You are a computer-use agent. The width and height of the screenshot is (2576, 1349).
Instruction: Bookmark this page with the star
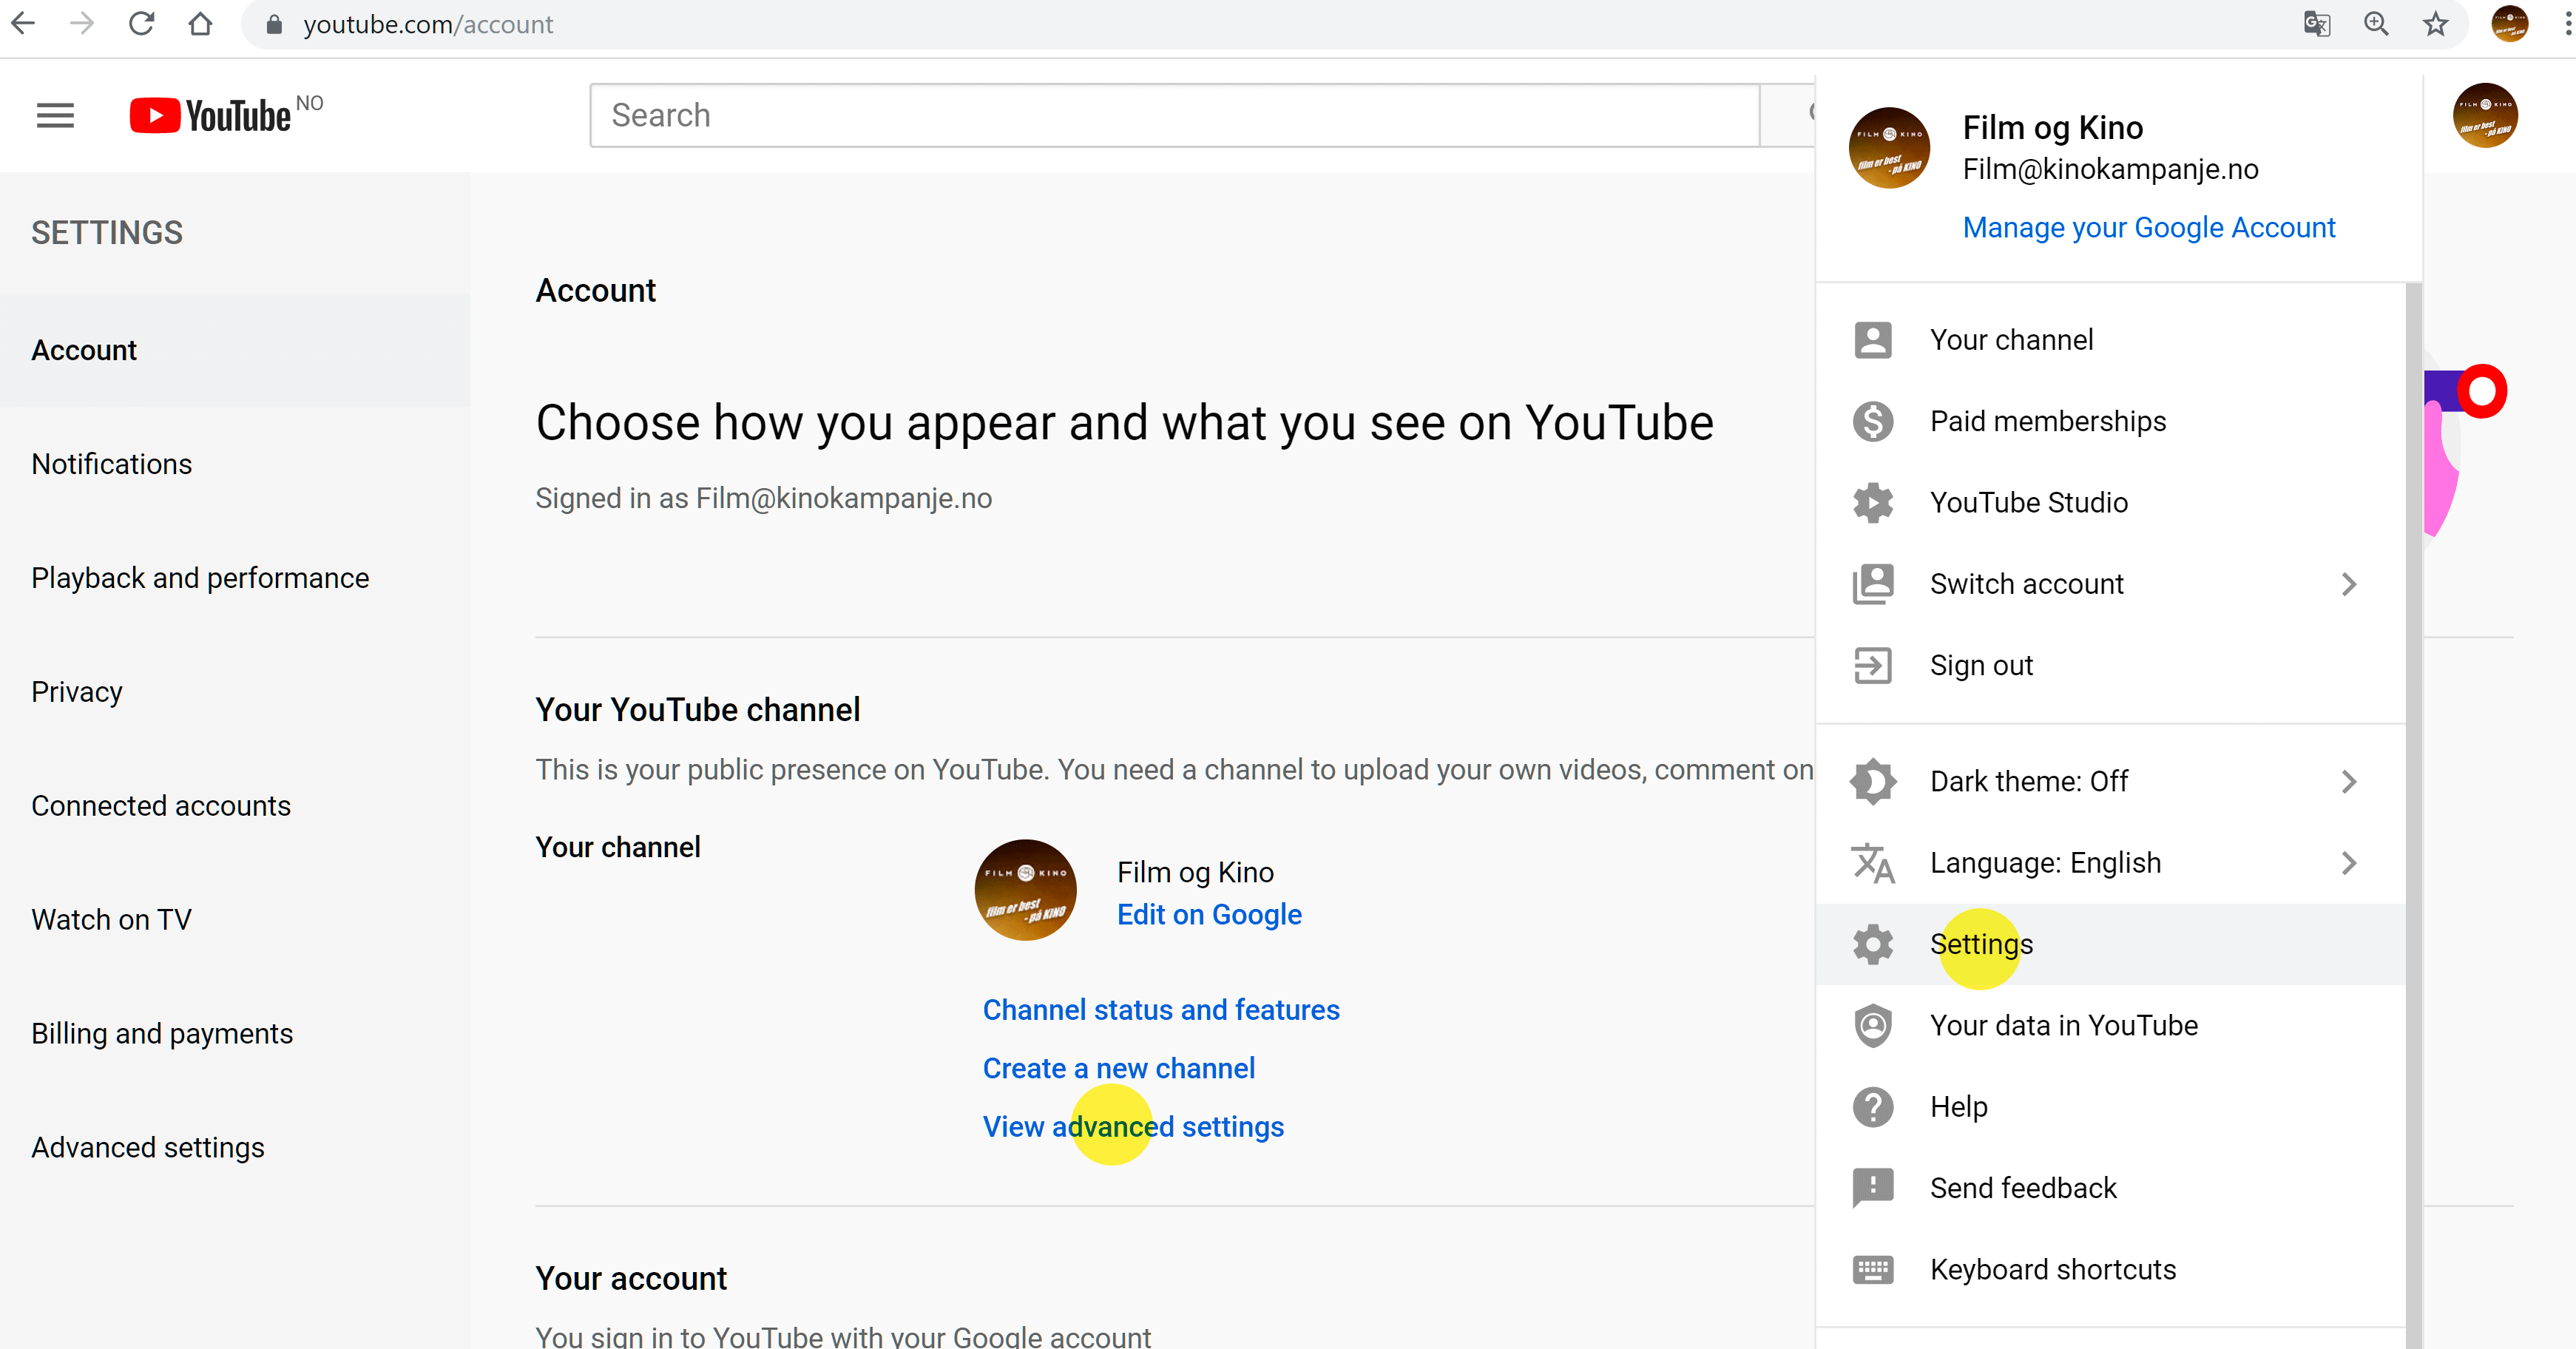2435,24
